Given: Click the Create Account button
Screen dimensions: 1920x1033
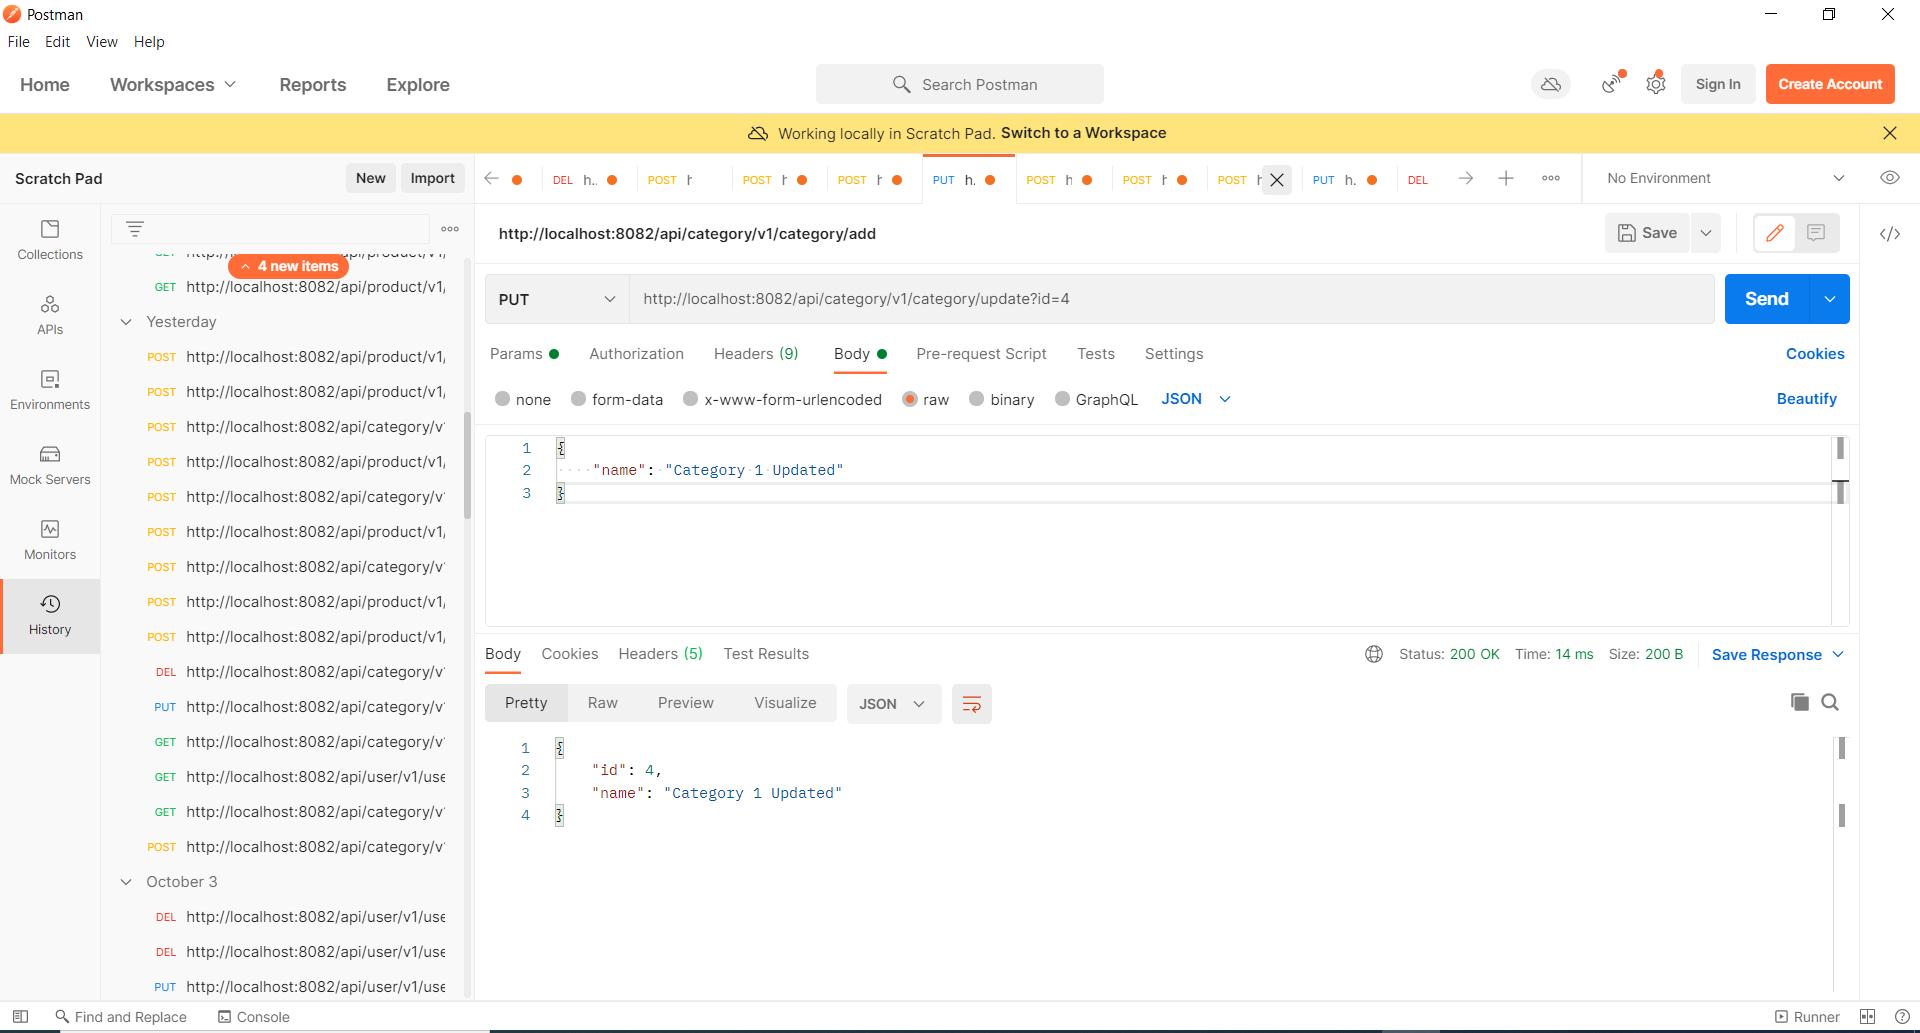Looking at the screenshot, I should (x=1830, y=84).
